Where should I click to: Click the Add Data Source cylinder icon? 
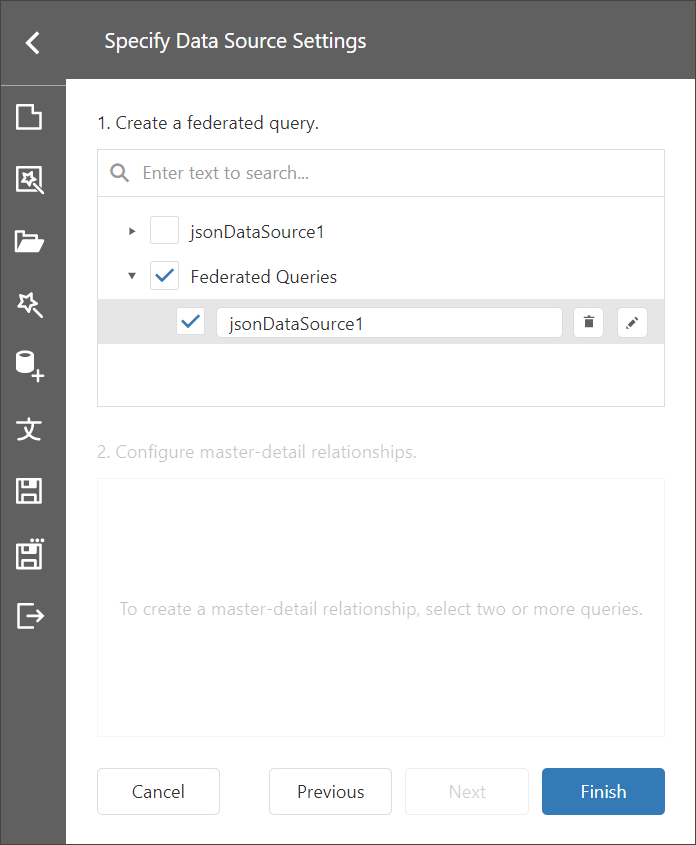30,366
